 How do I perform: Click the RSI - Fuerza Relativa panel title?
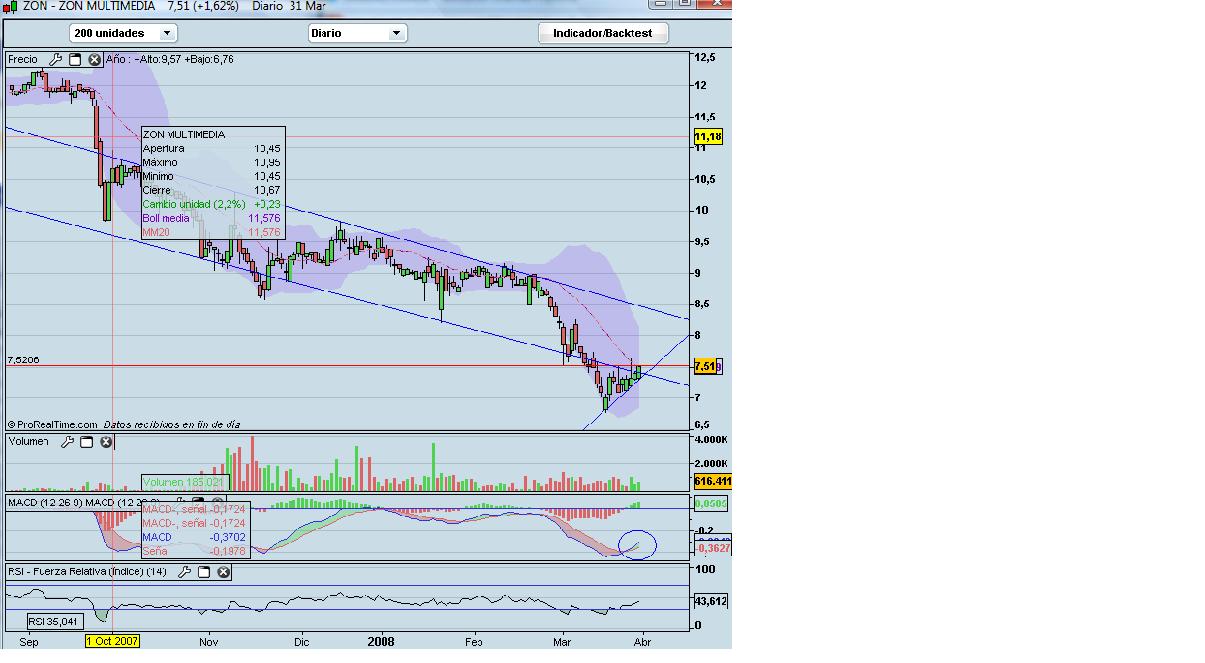(88, 572)
